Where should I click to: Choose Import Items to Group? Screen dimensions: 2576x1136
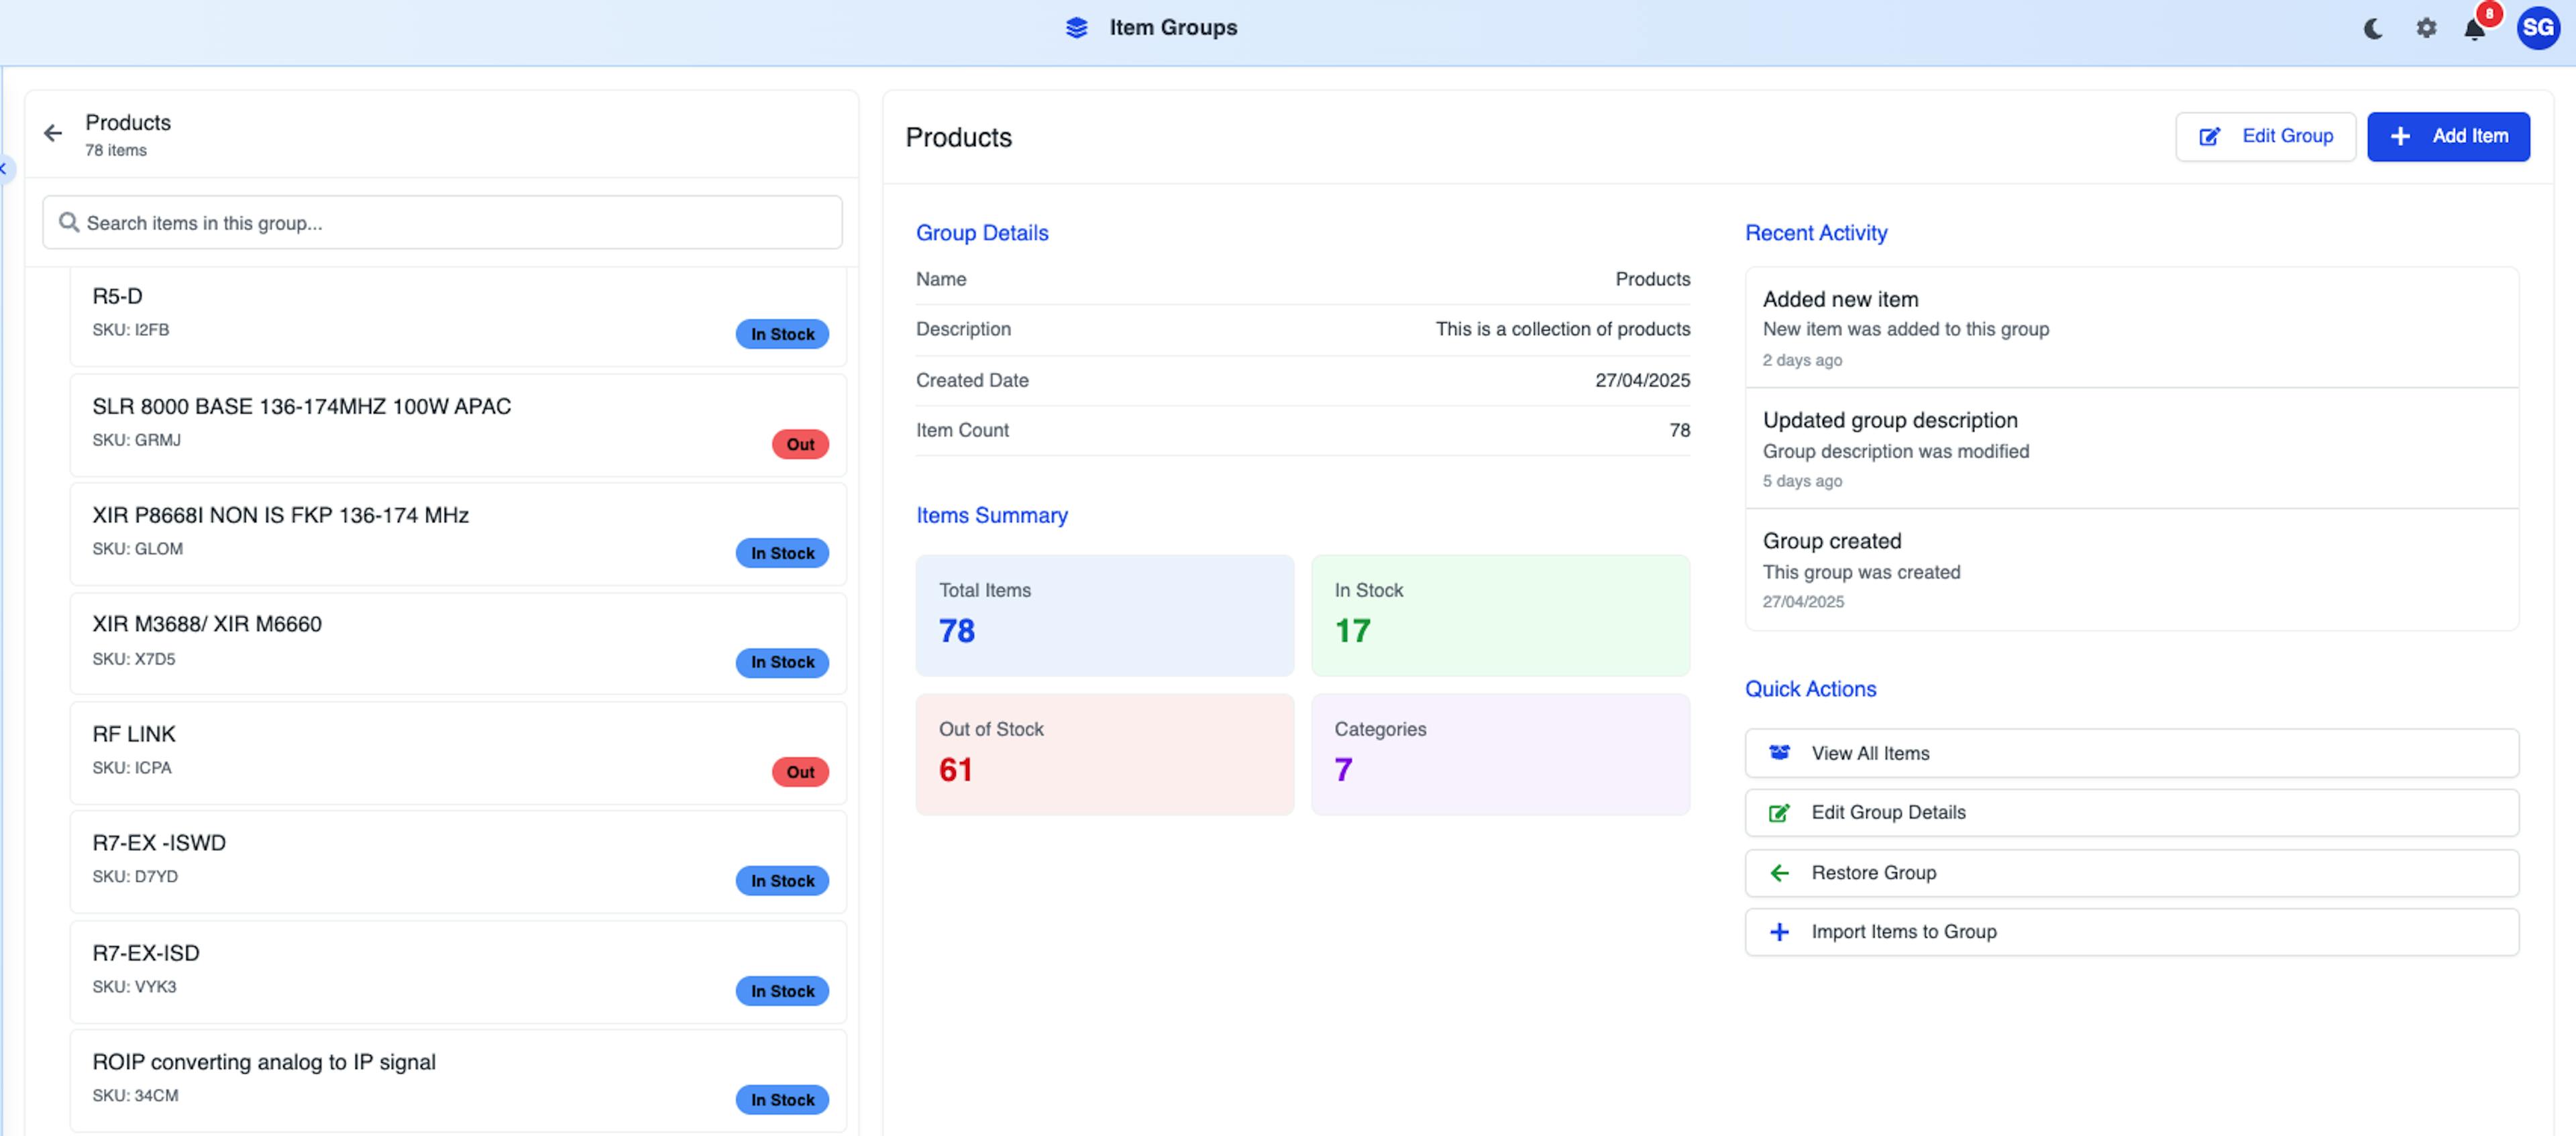tap(2131, 932)
